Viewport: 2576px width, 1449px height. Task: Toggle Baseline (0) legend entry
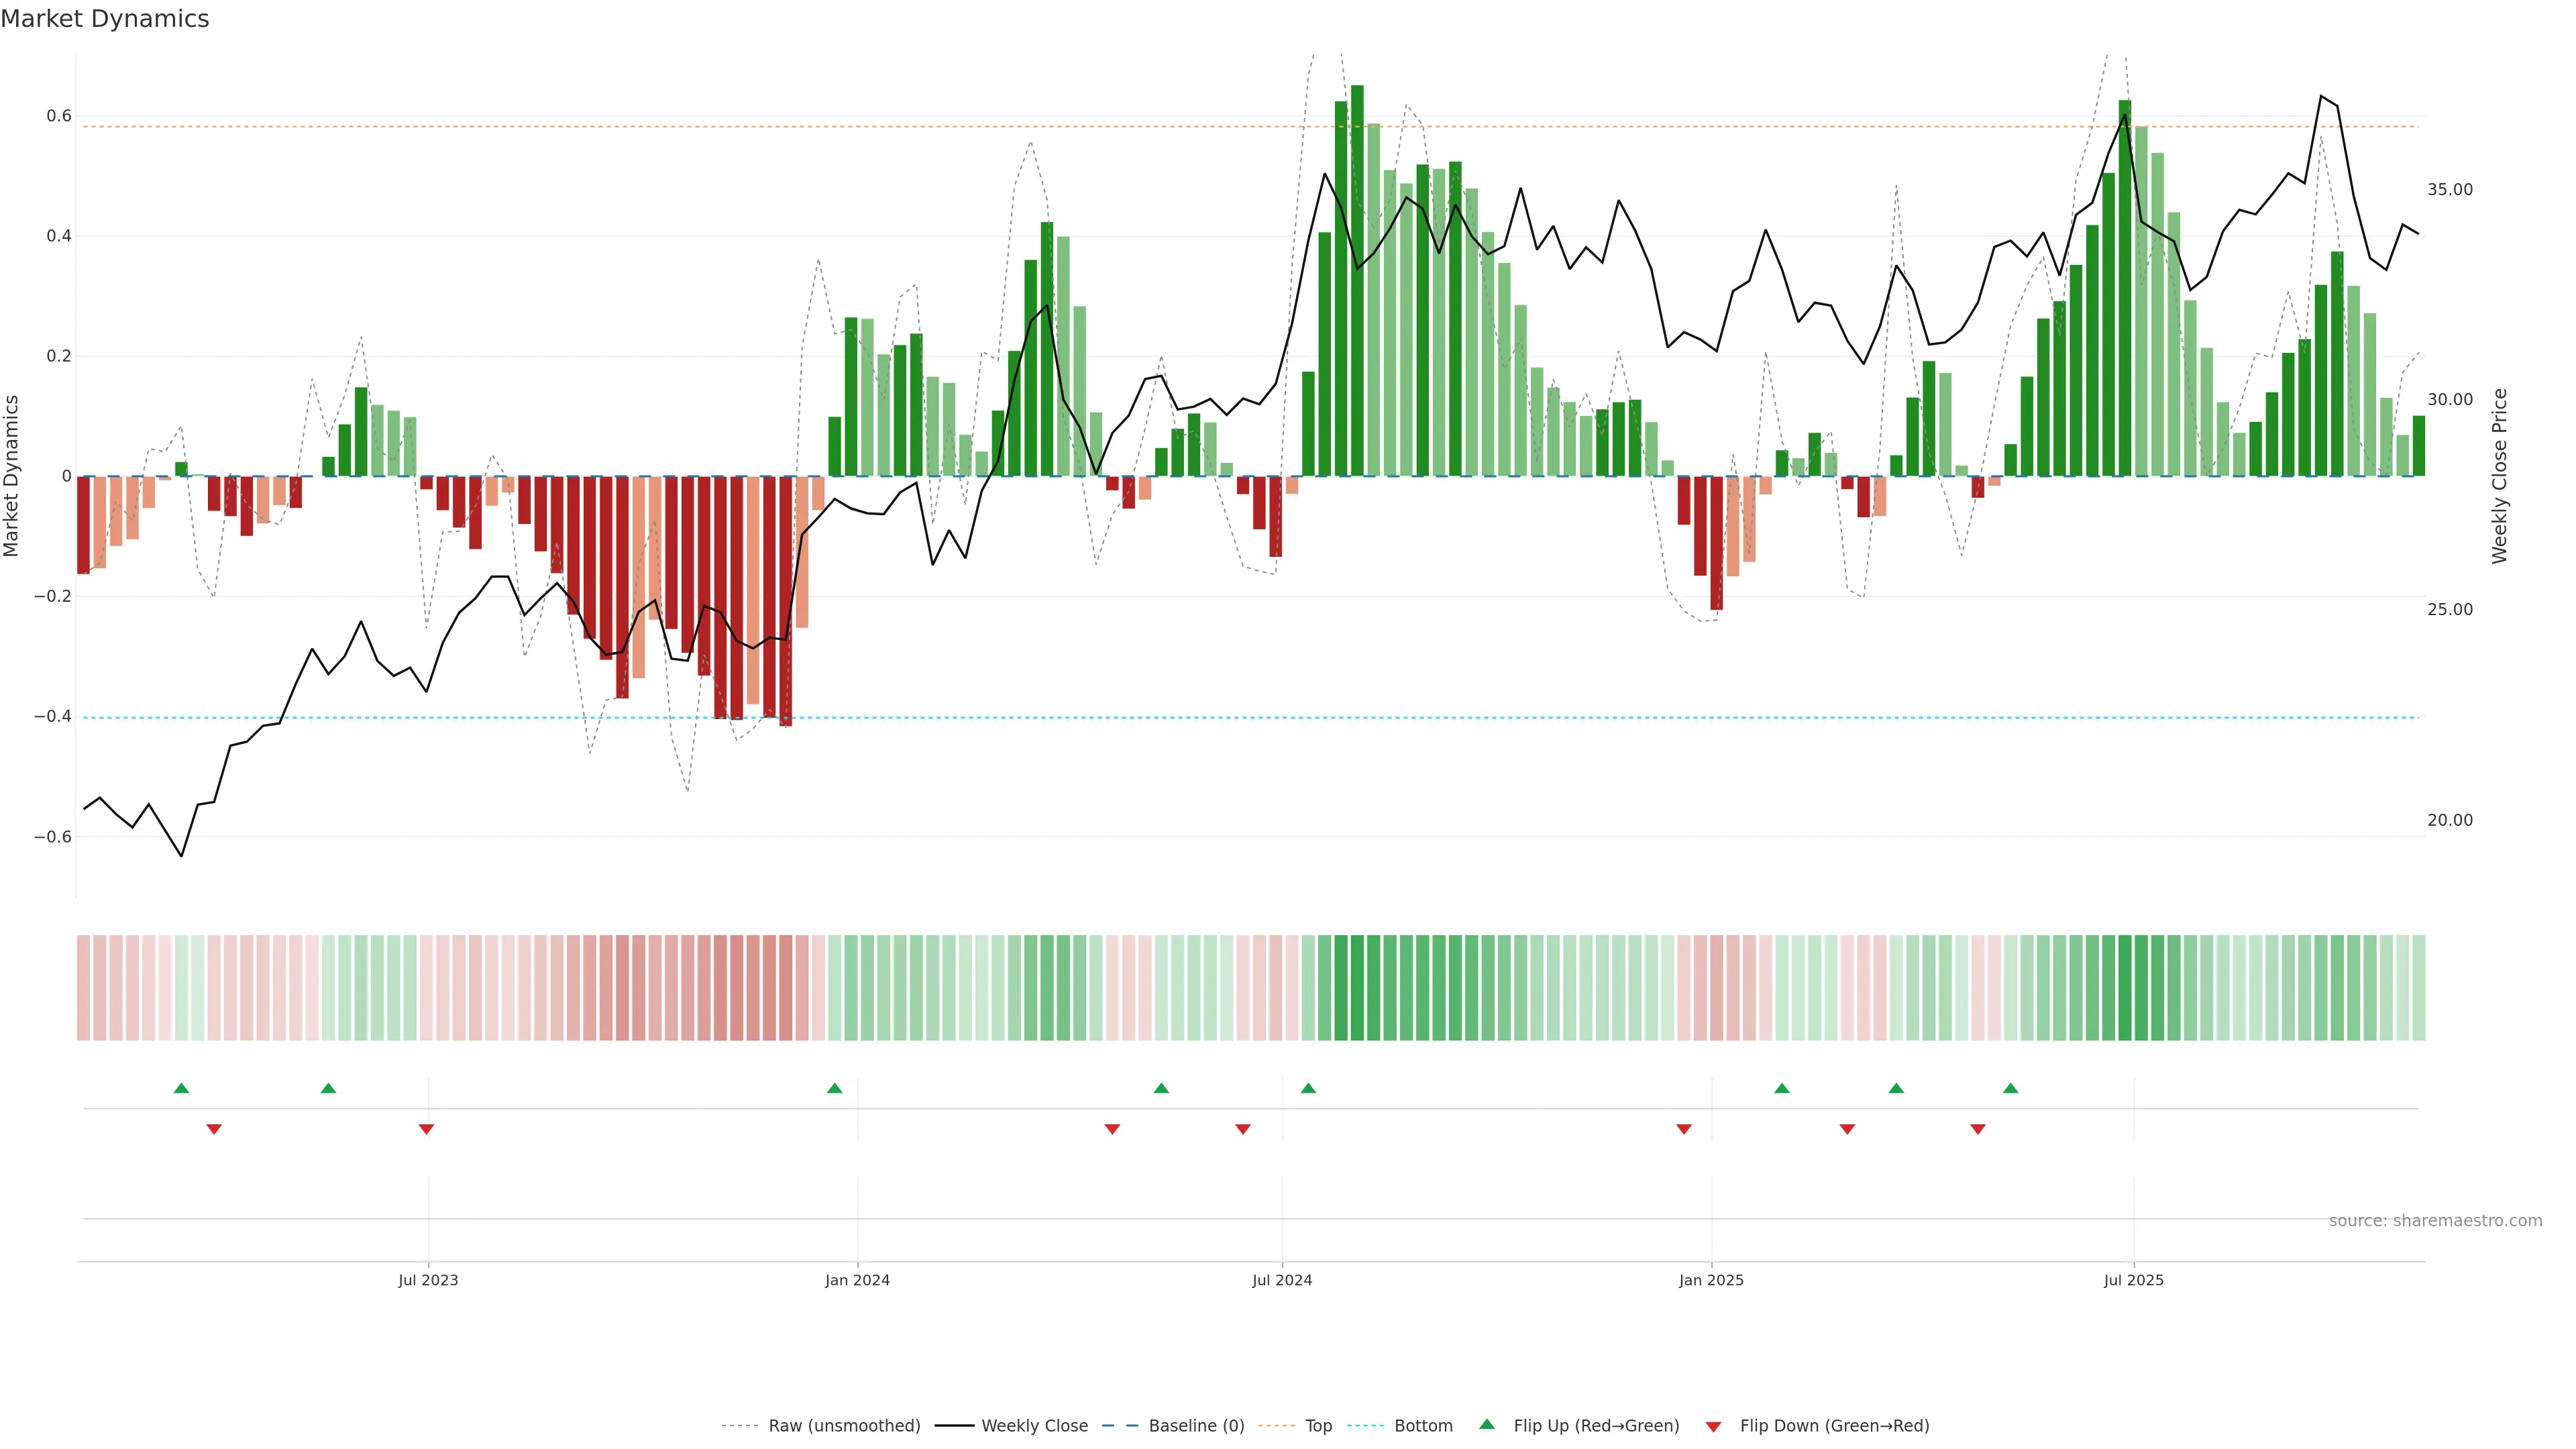[1196, 1426]
